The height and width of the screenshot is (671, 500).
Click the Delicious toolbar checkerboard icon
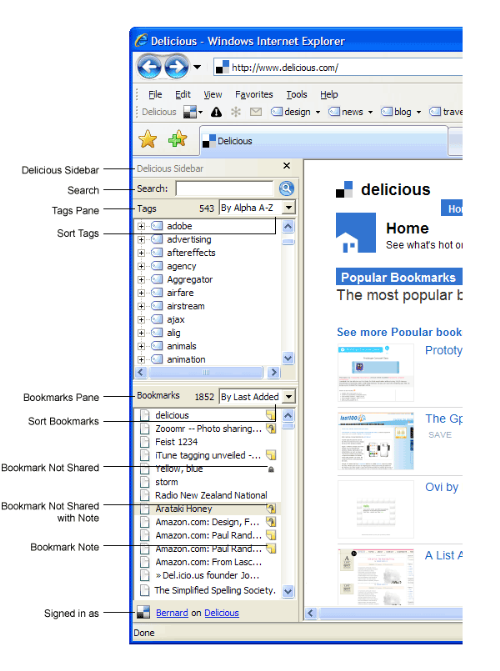click(x=190, y=112)
